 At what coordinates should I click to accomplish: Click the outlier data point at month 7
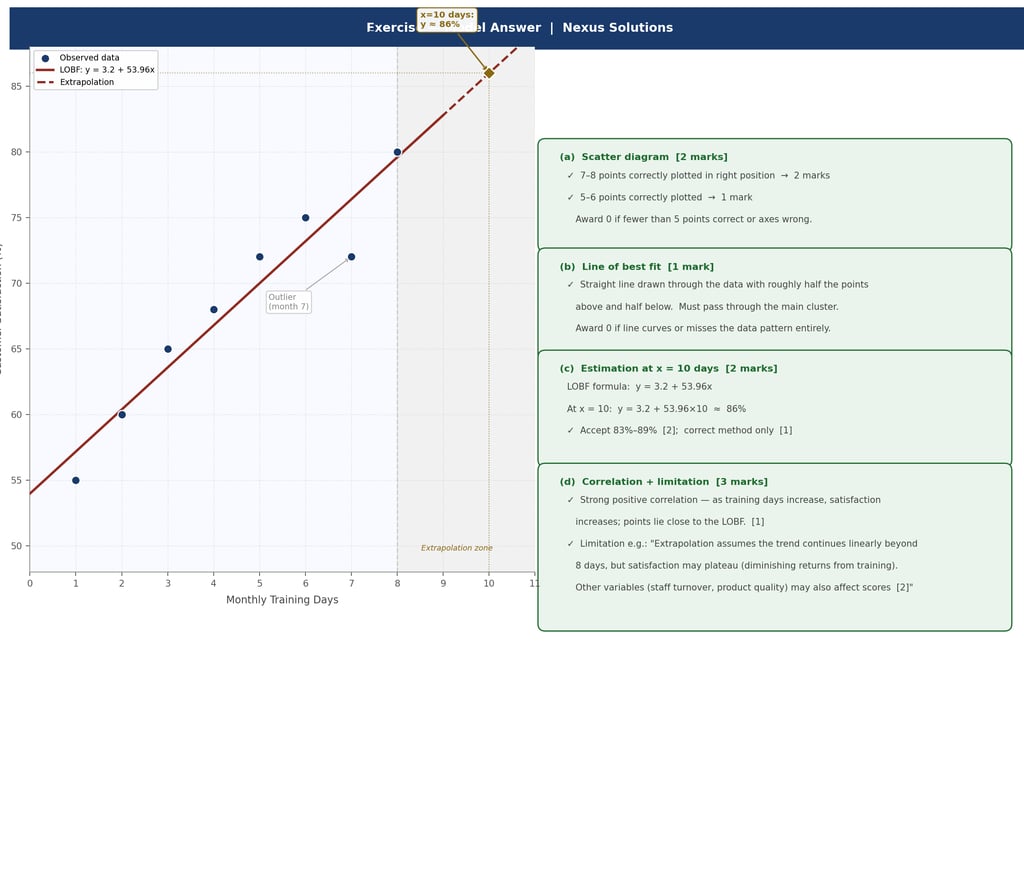tap(351, 257)
